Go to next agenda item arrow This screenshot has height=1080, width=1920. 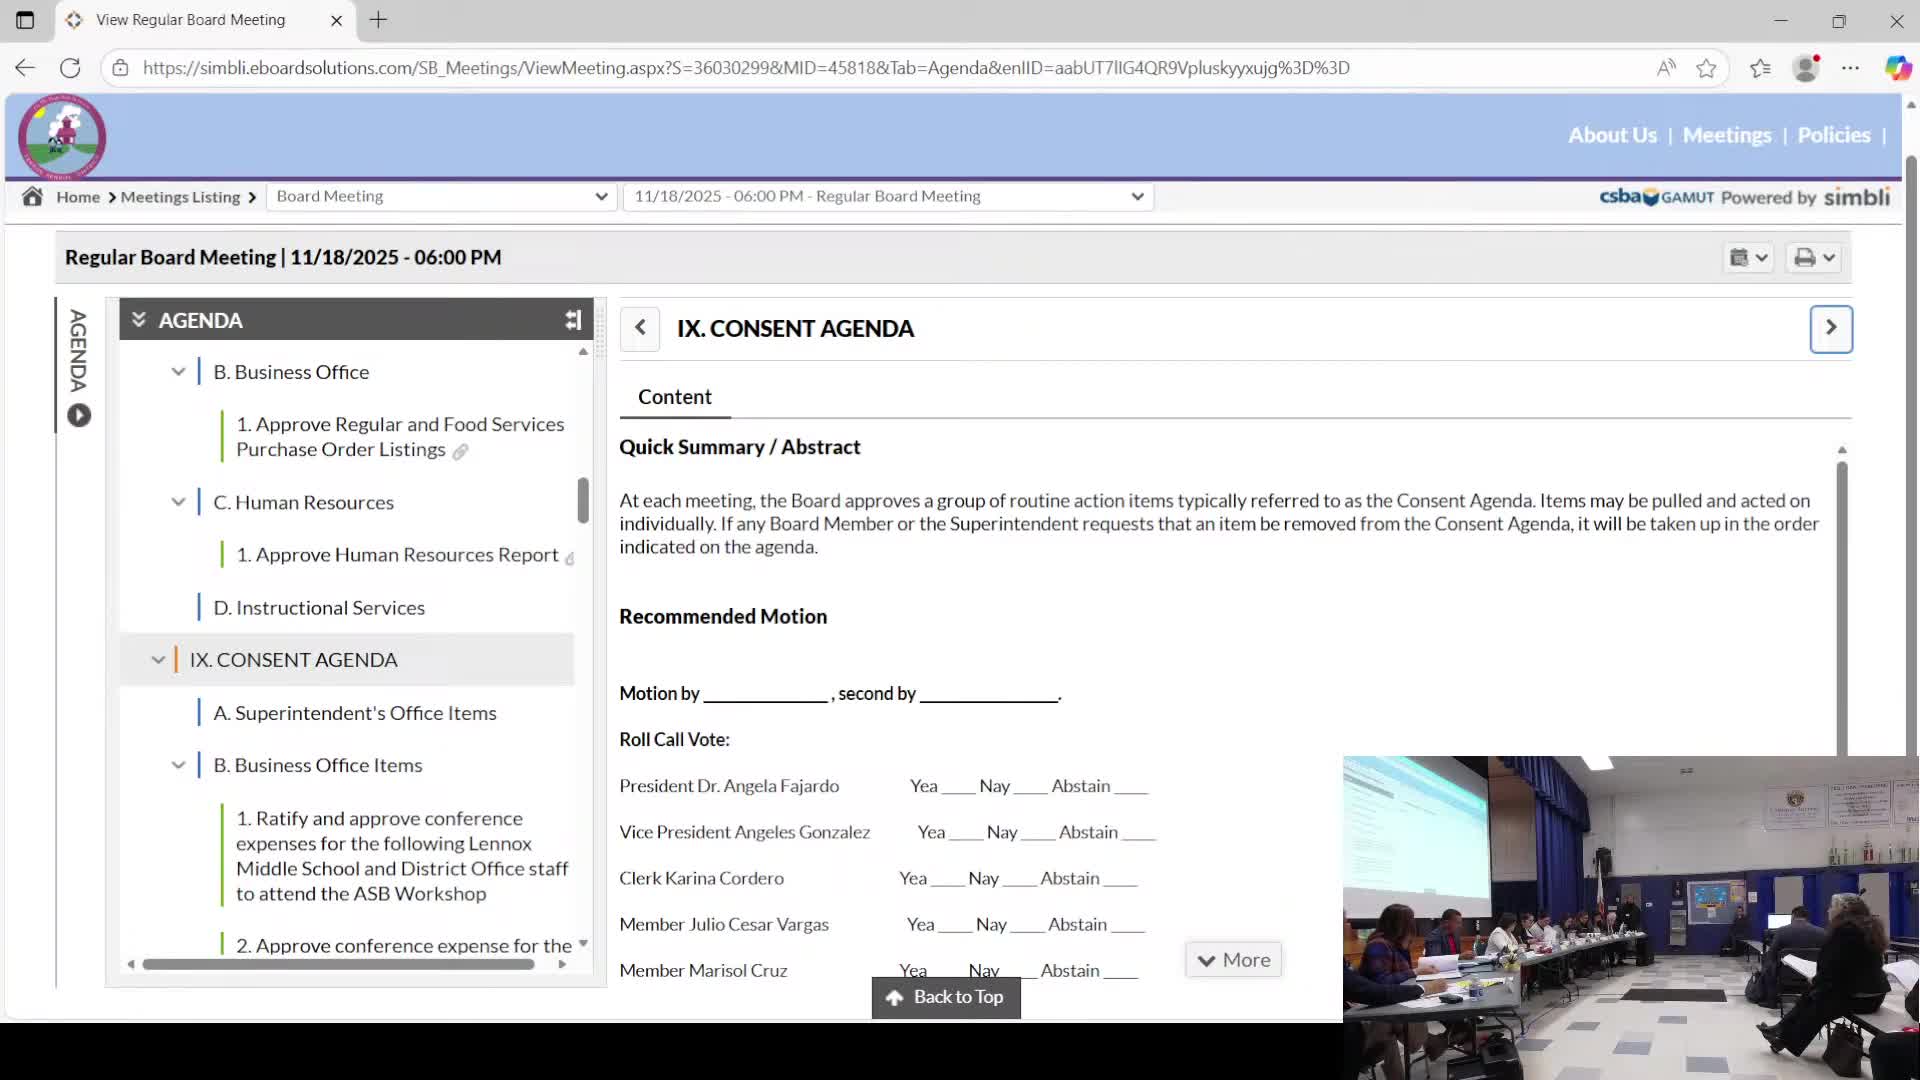(1830, 328)
